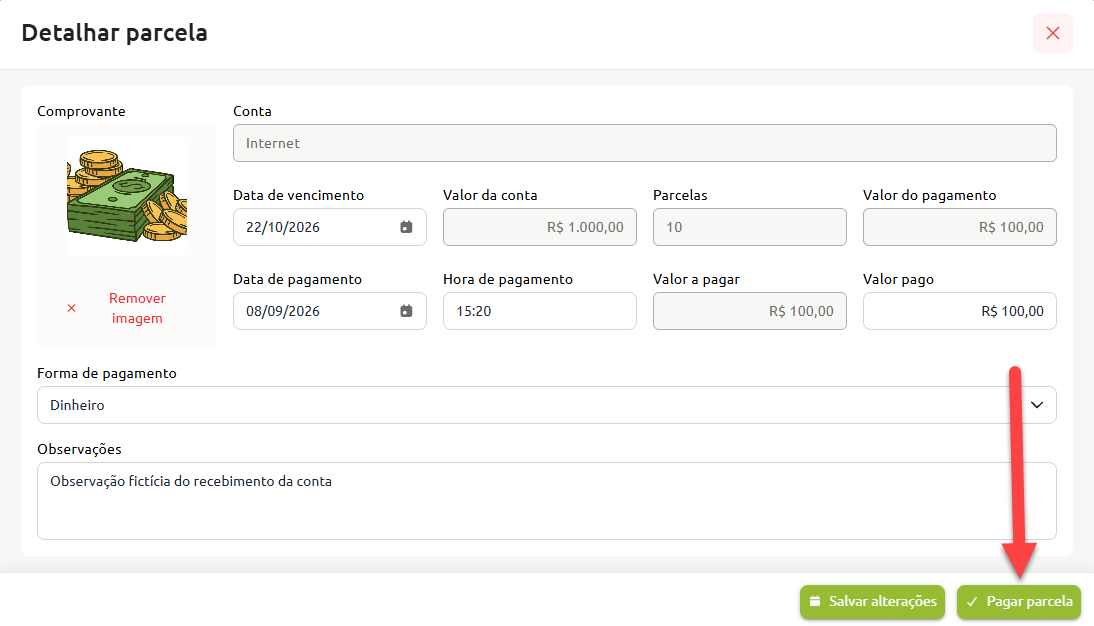
Task: Click the red X remove image icon
Action: point(71,308)
